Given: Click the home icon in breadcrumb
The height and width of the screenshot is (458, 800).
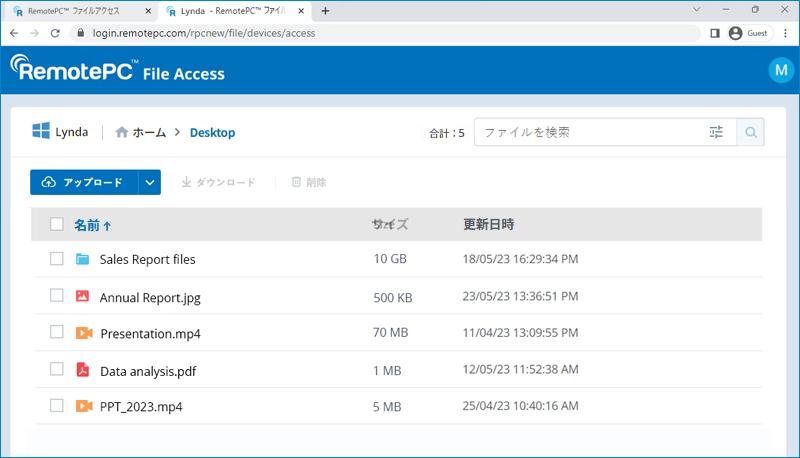Looking at the screenshot, I should (121, 132).
